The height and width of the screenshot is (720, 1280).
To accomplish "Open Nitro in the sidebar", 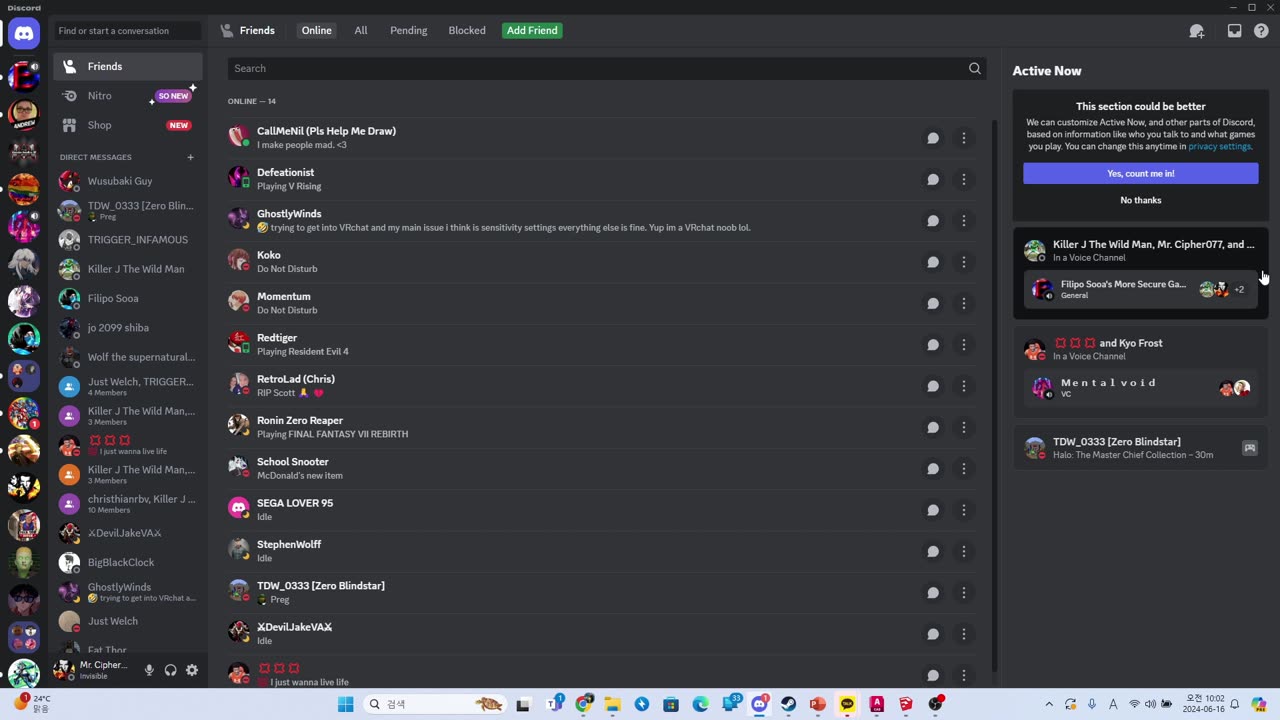I will (128, 96).
